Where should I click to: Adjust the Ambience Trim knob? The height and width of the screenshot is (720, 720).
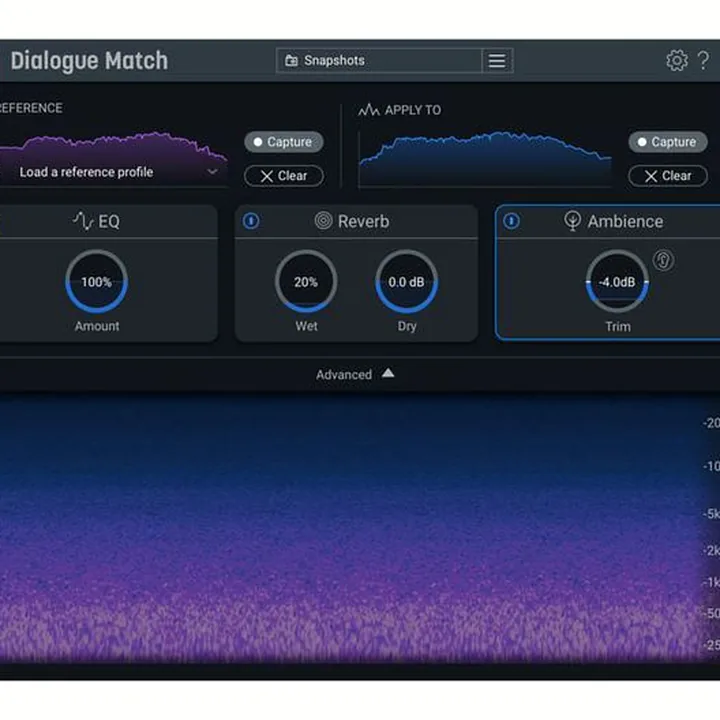coord(617,281)
